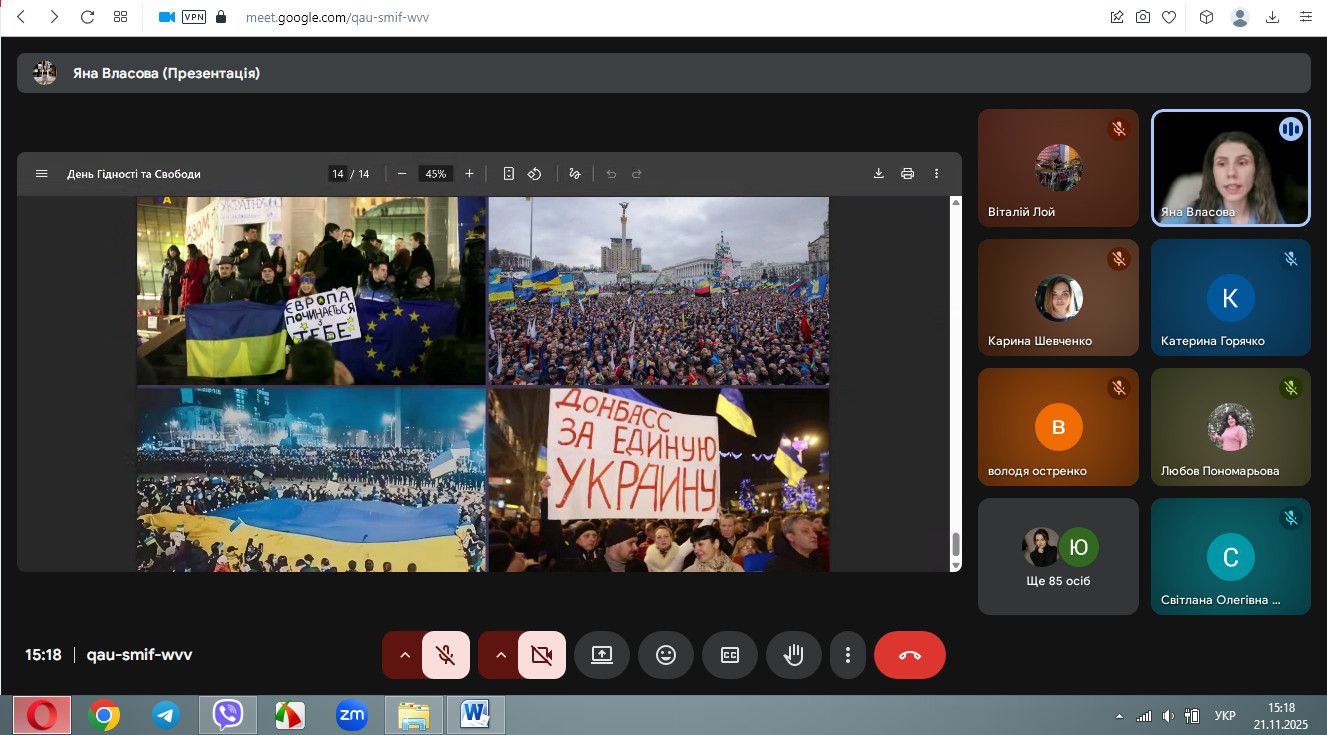1327x735 pixels.
Task: Toggle the microphone mute button
Action: click(x=446, y=655)
